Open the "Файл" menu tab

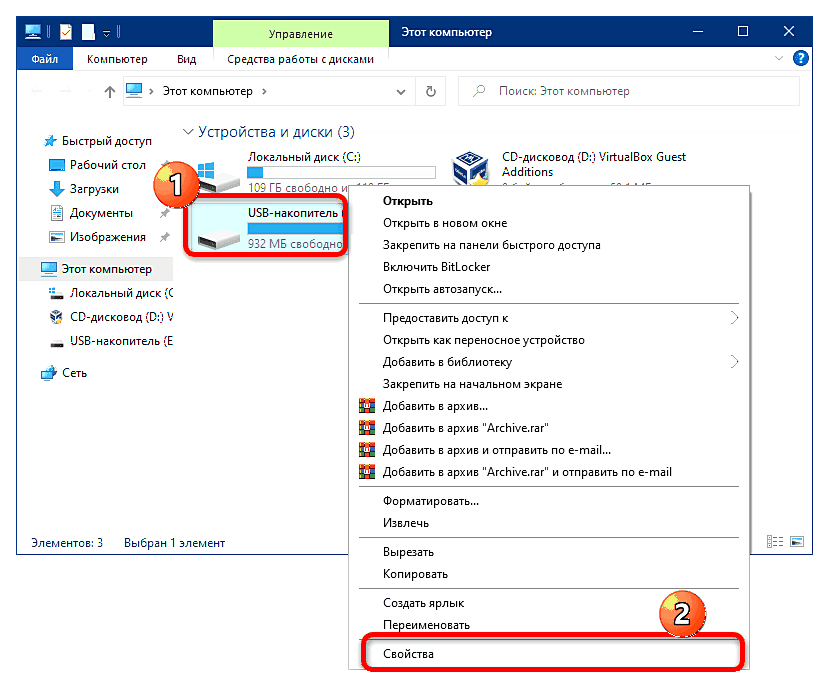point(44,59)
